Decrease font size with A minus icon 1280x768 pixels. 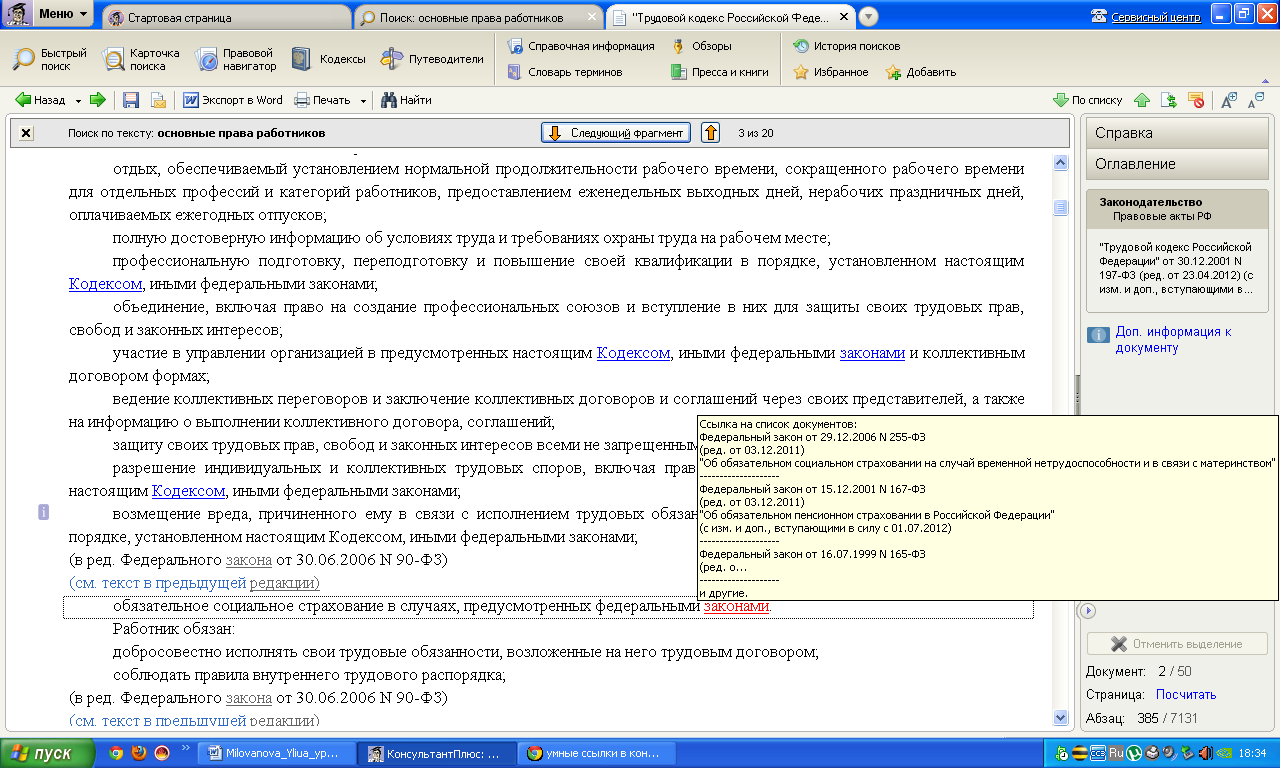point(1256,100)
